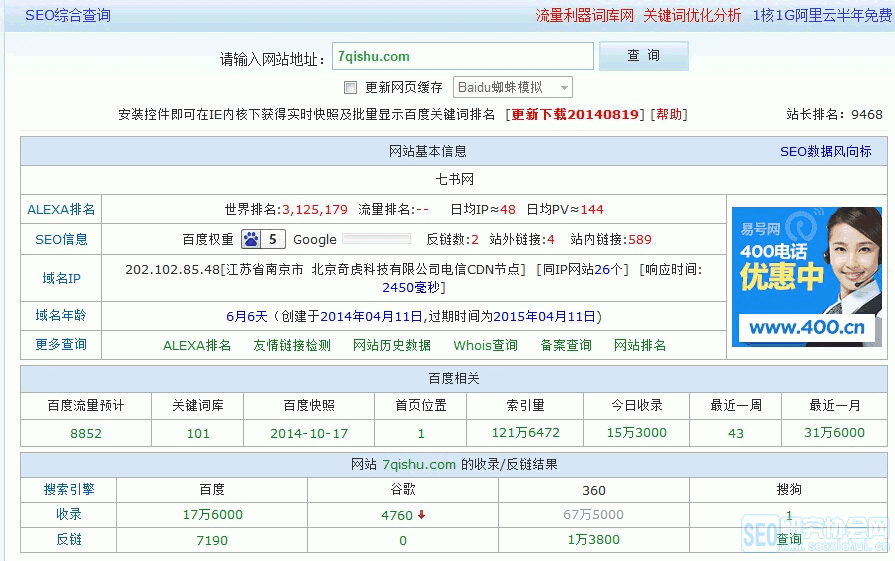The width and height of the screenshot is (895, 561).
Task: Click 最近一月 value 31万6000
Action: [834, 433]
